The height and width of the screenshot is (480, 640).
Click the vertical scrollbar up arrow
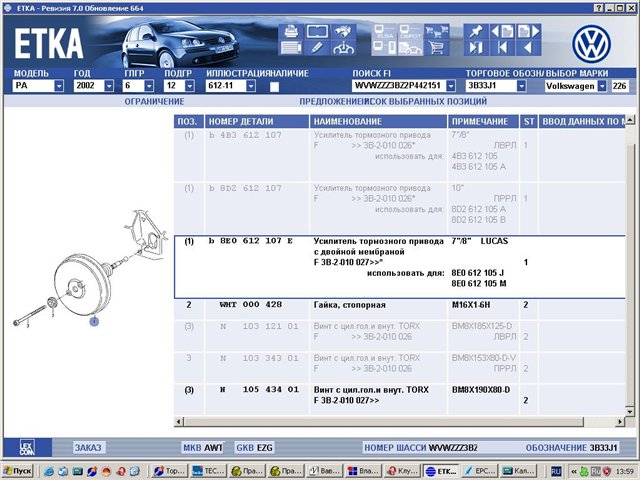point(630,120)
